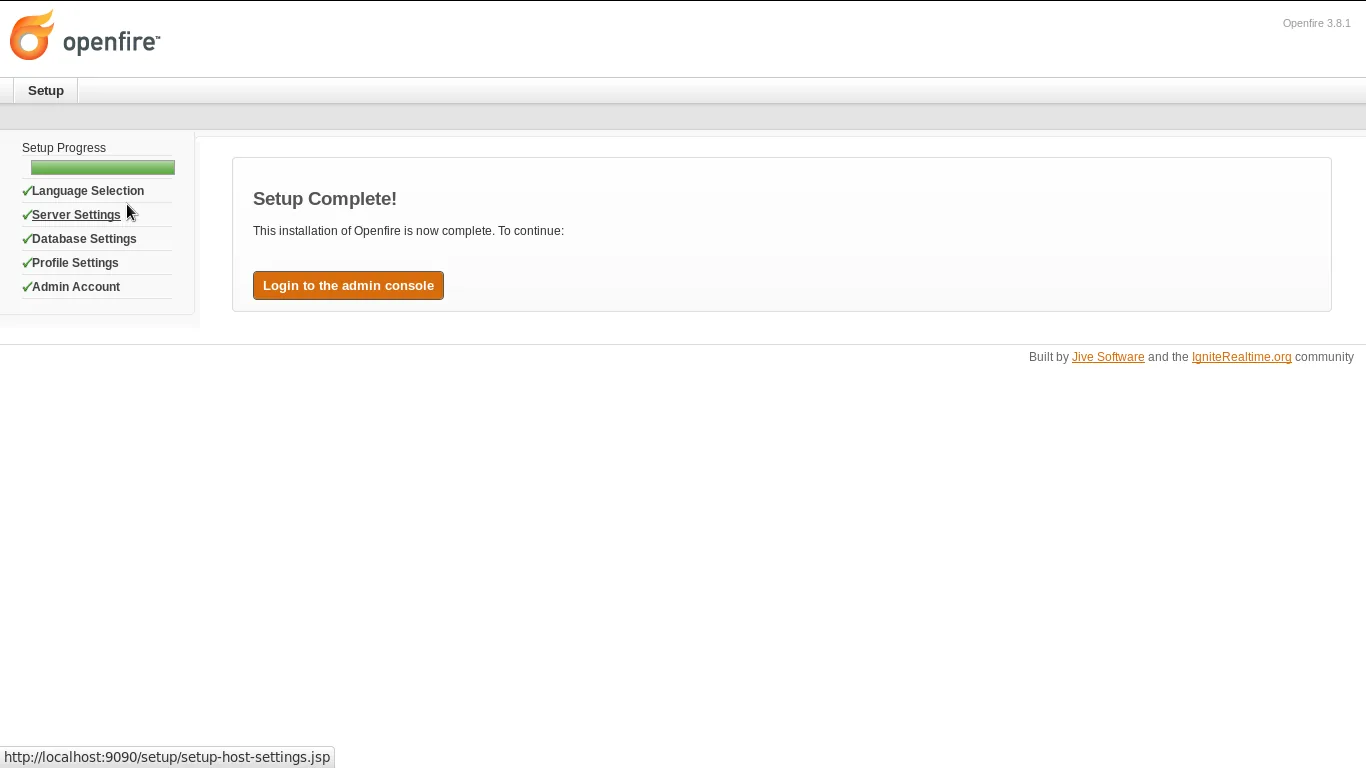Open the Language Selection step
Image resolution: width=1366 pixels, height=768 pixels.
pos(88,191)
